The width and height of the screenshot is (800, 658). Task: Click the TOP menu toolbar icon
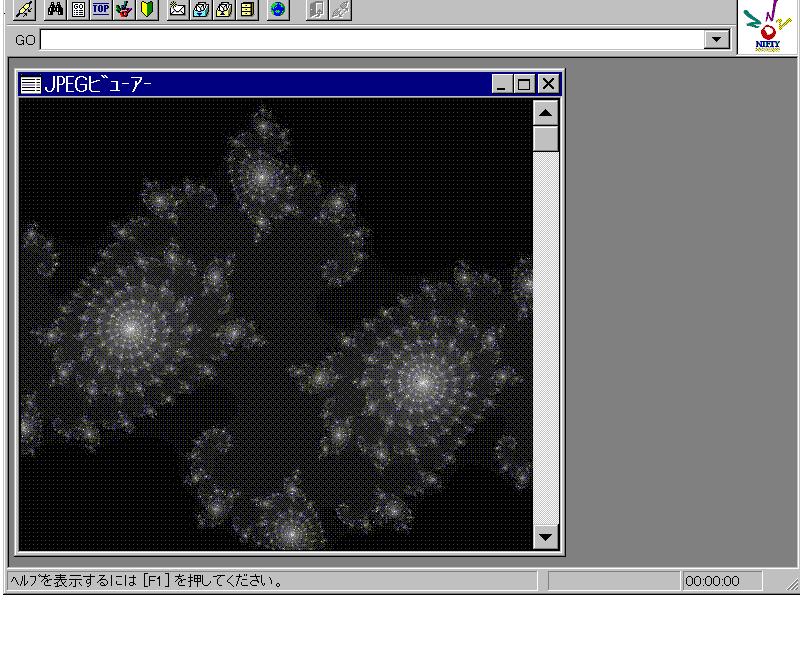(x=101, y=11)
